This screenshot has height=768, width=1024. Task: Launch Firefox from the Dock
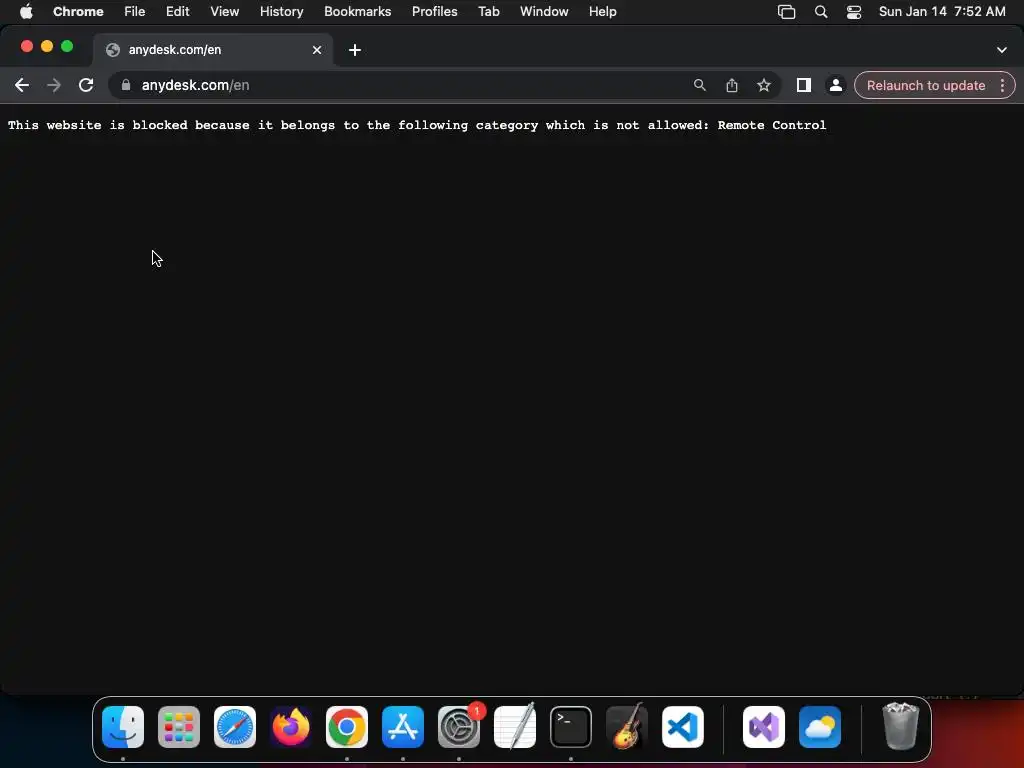pos(291,726)
